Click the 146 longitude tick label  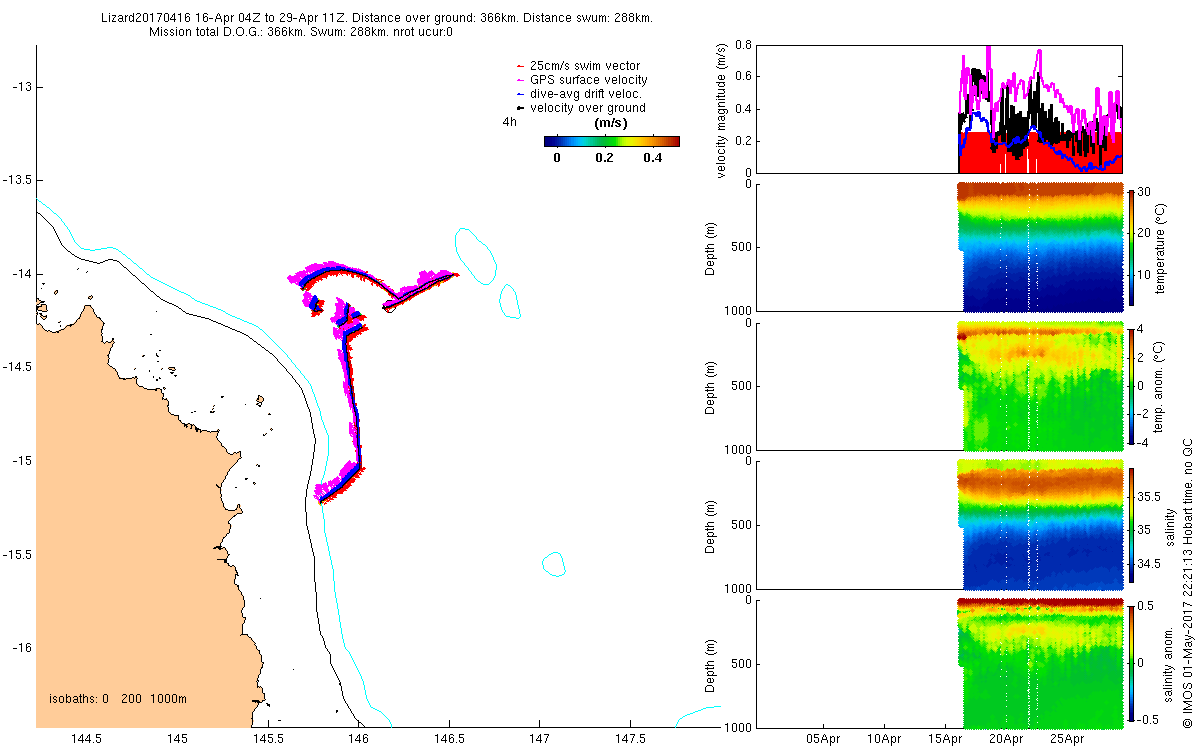[358, 739]
